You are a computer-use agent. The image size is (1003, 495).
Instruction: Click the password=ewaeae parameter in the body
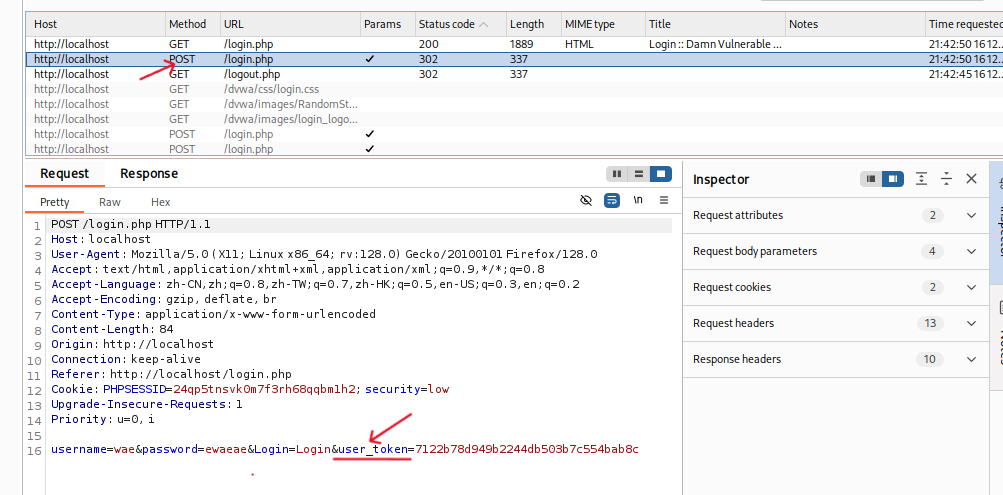point(194,449)
